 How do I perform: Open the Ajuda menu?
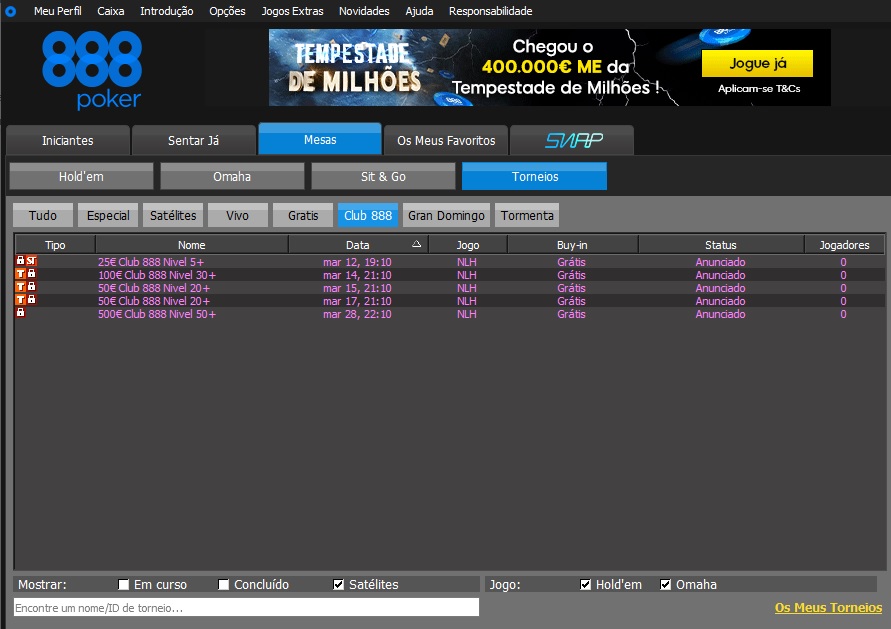coord(419,11)
